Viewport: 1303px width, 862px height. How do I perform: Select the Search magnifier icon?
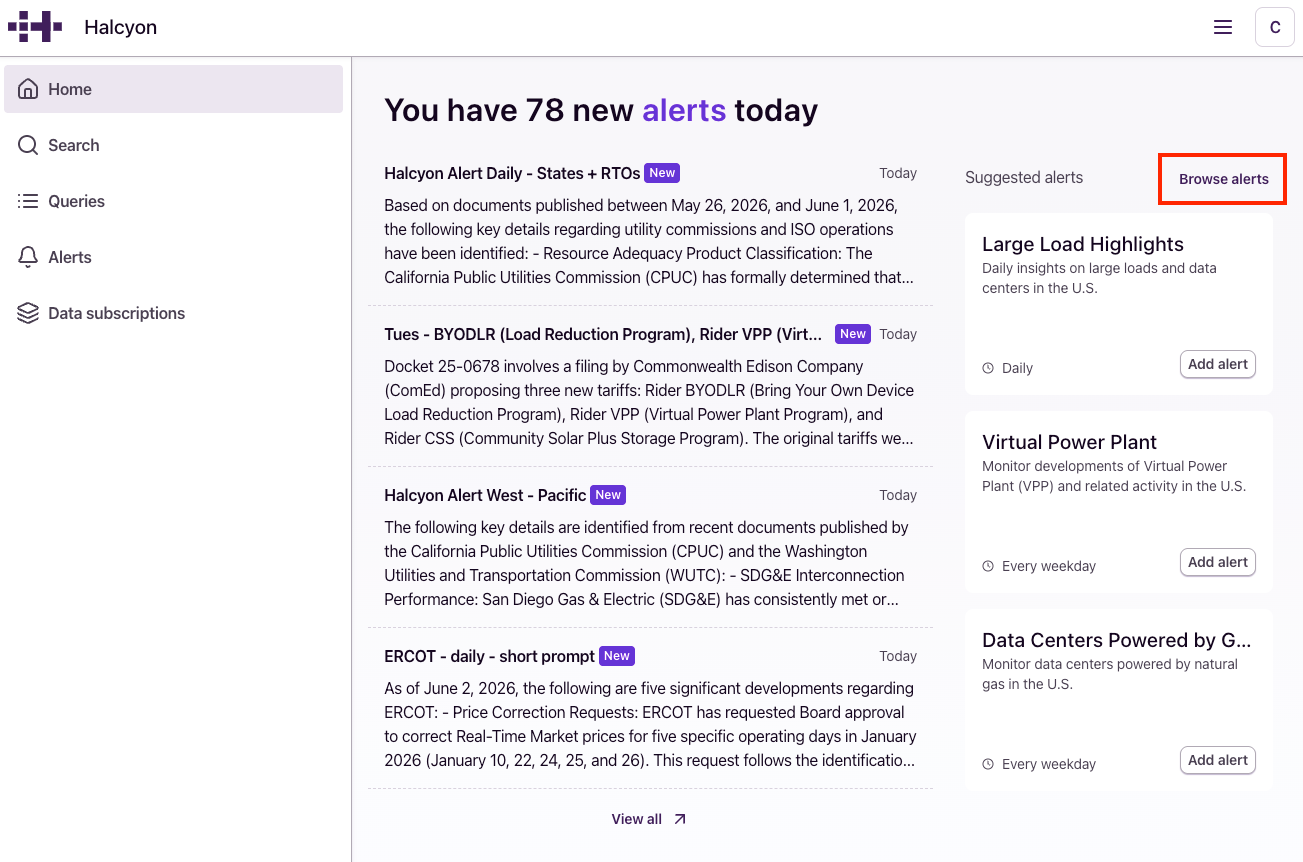click(x=28, y=145)
